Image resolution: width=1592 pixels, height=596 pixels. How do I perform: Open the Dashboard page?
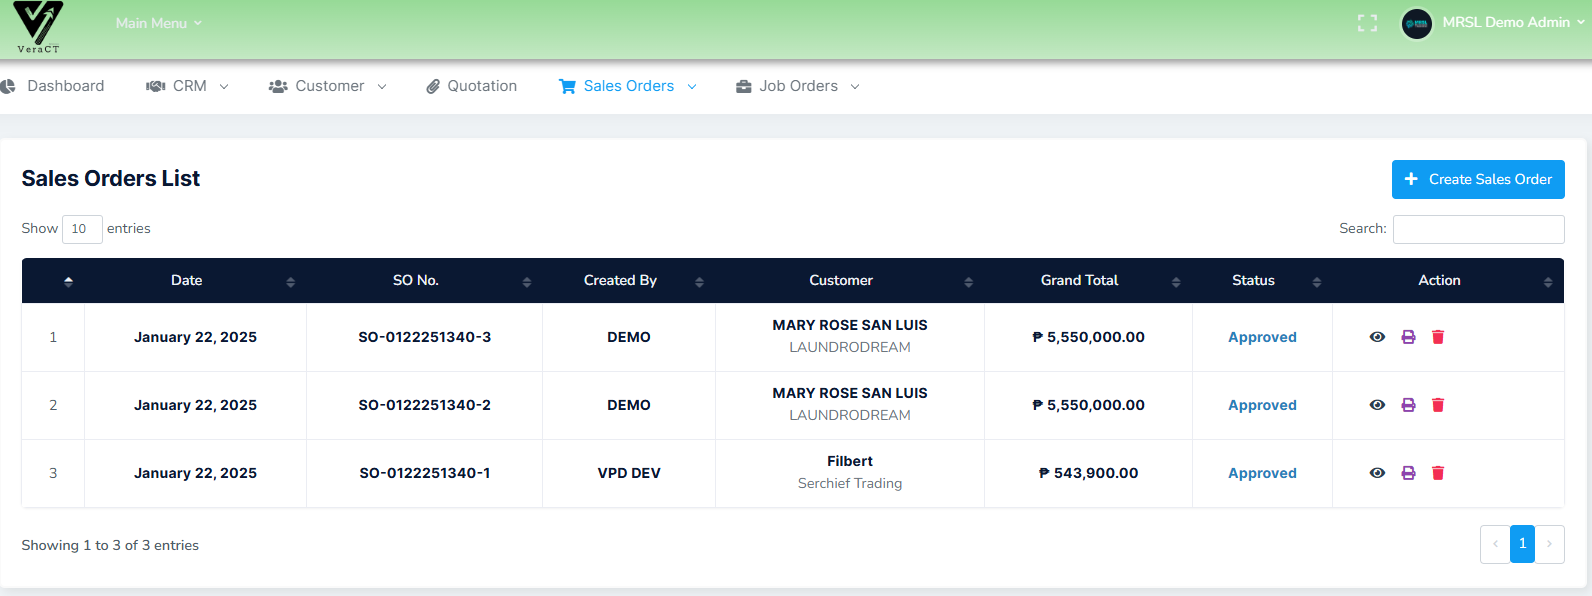coord(53,86)
